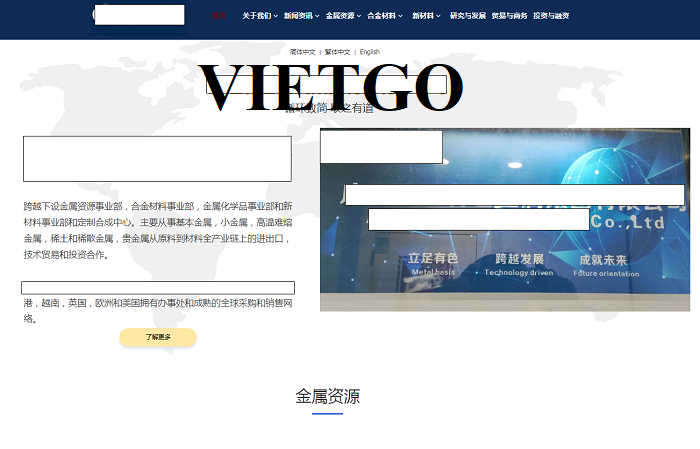Switch language to 繁体中文

tap(337, 52)
